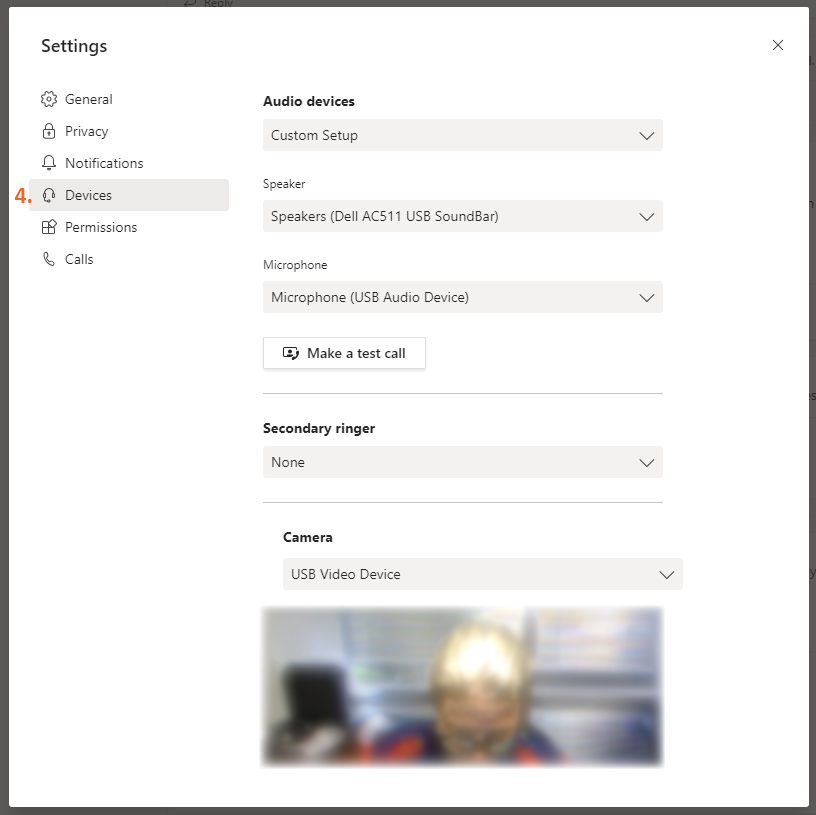
Task: Click the lock icon next to Privacy
Action: (49, 131)
